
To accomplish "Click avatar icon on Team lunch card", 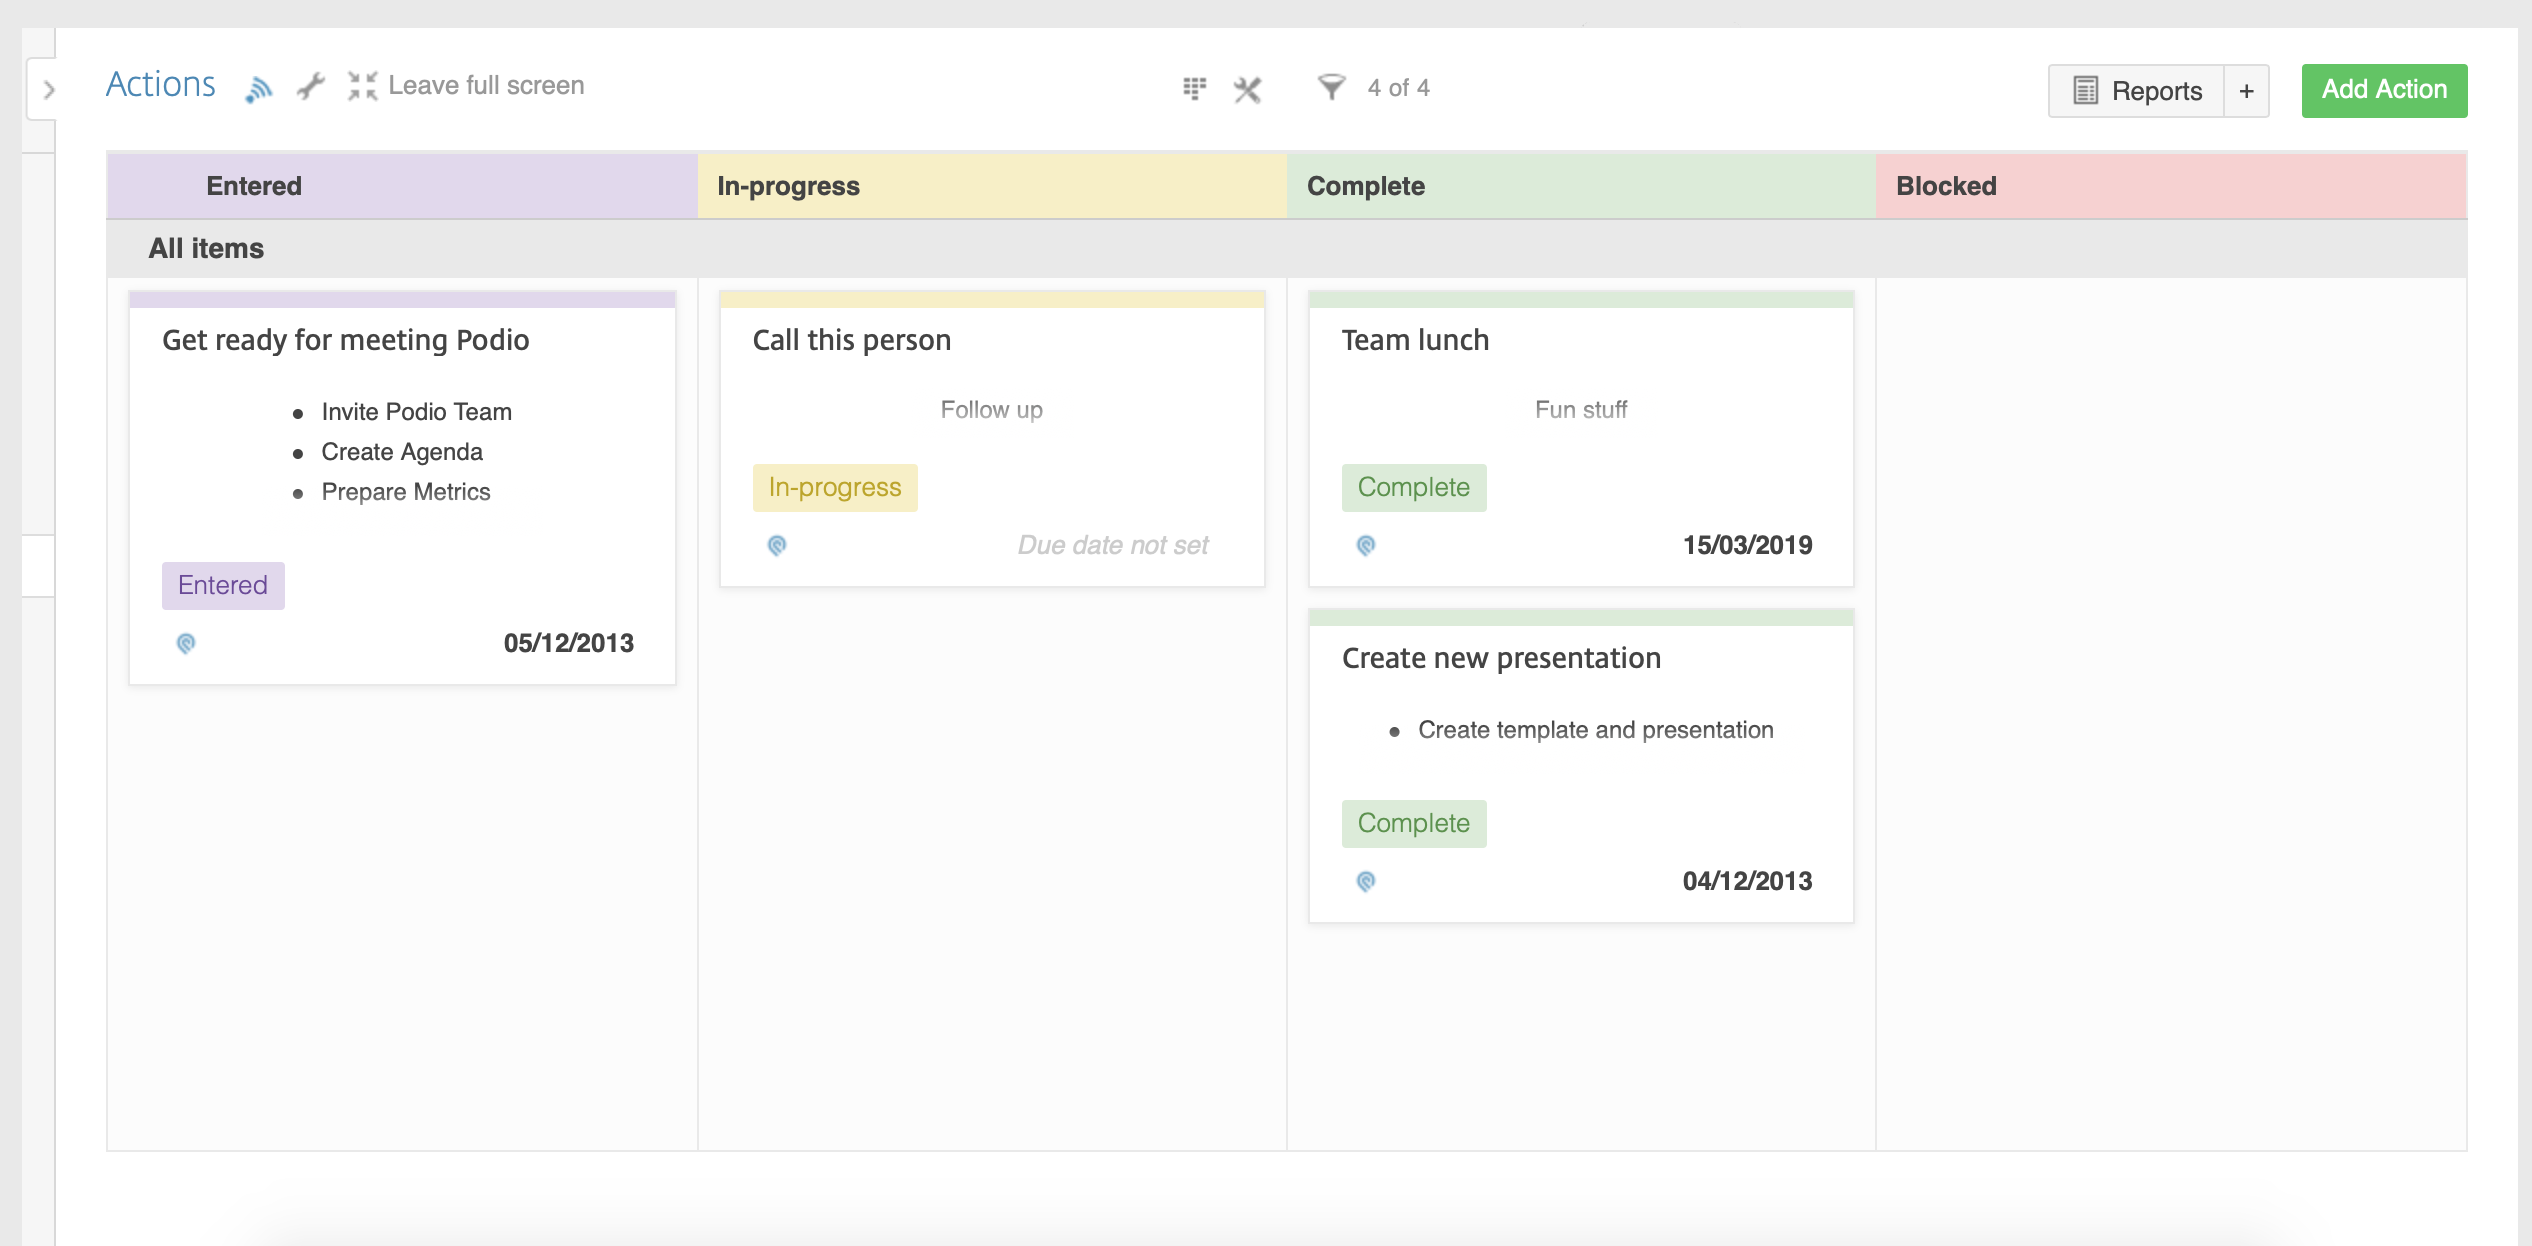I will click(x=1366, y=545).
